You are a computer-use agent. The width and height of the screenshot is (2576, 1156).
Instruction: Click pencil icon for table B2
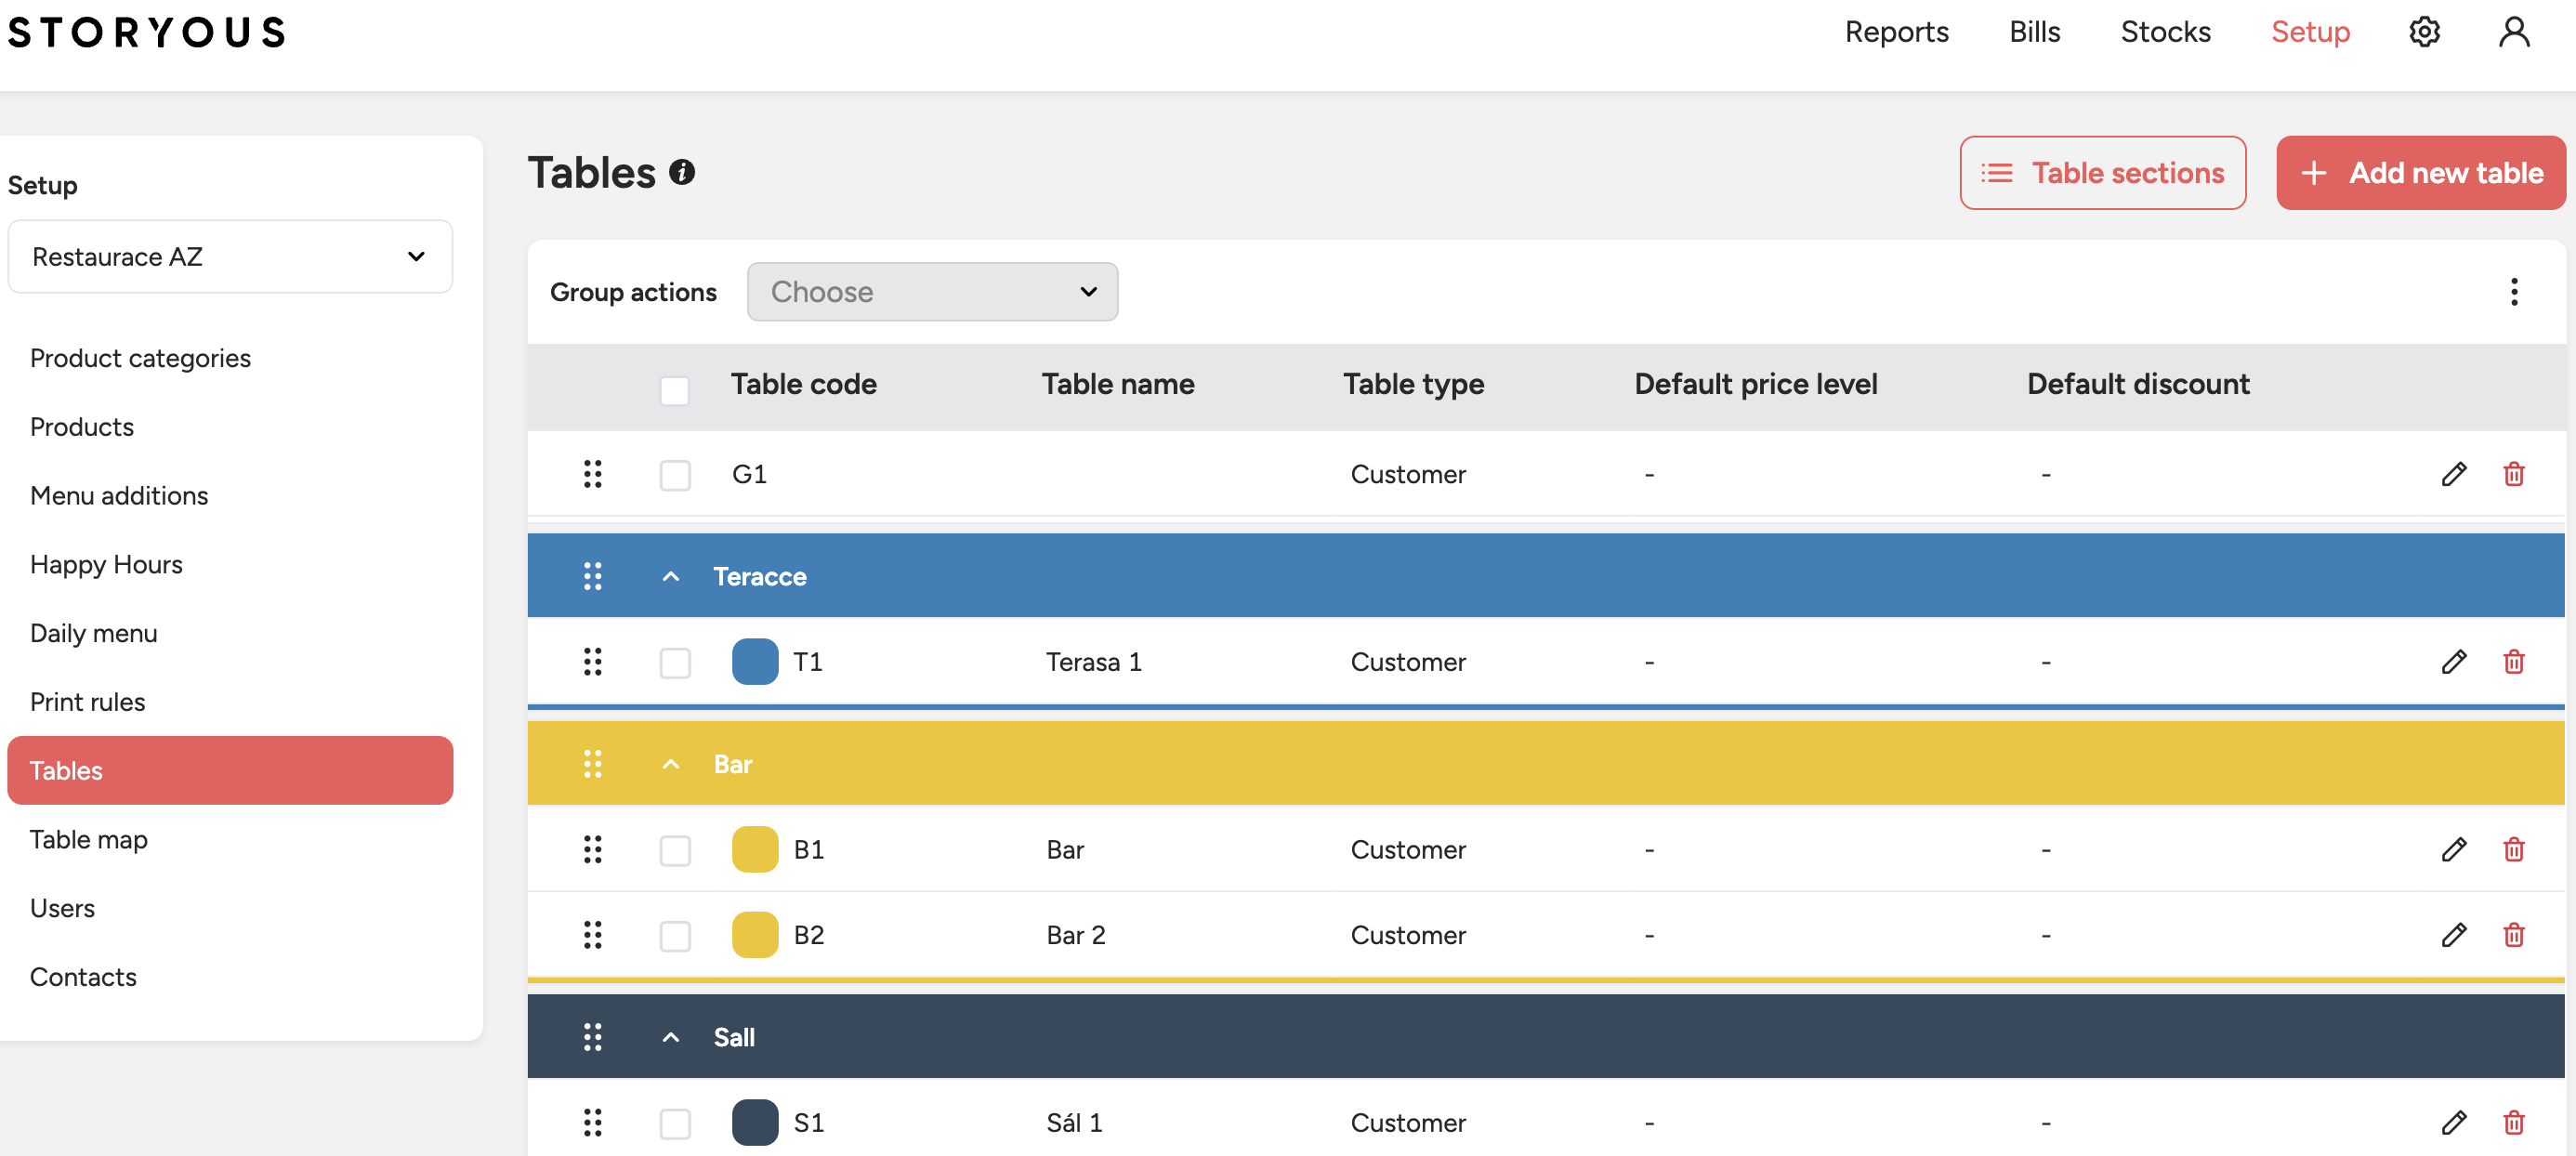coord(2453,935)
